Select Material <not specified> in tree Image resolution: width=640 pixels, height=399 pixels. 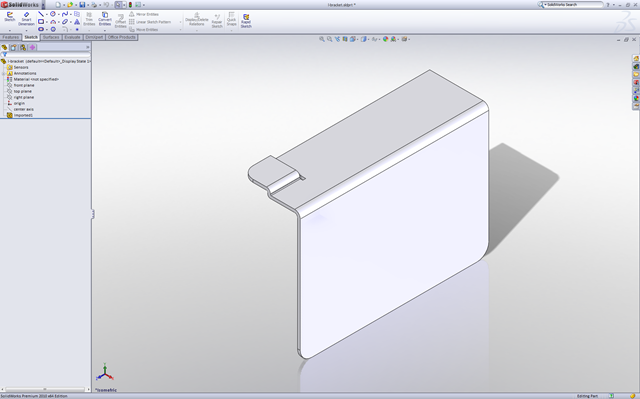coord(36,79)
